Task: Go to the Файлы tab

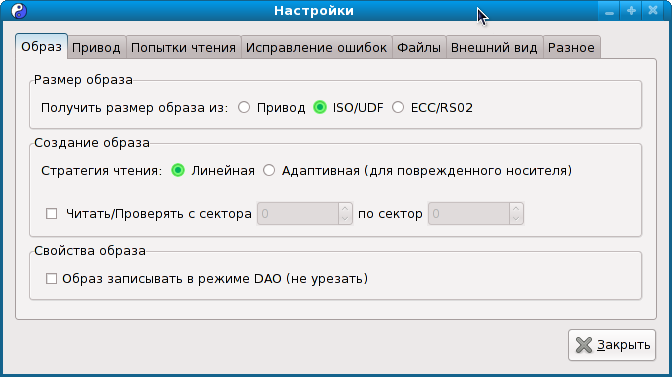Action: coord(419,47)
